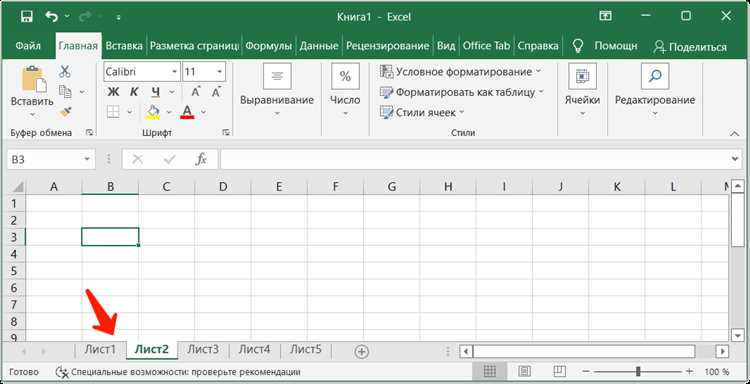Click the Insert Function fx icon
This screenshot has height=384, width=750.
pyautogui.click(x=201, y=160)
